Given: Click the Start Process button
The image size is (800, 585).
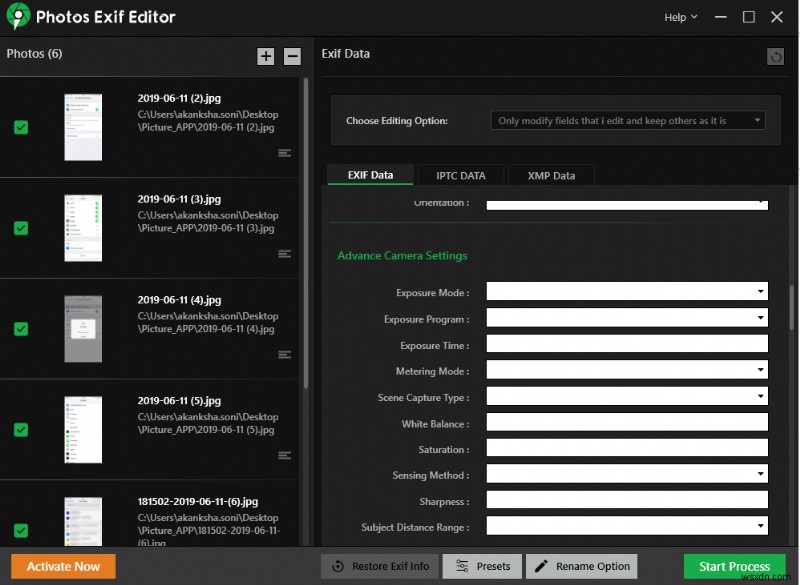Looking at the screenshot, I should [x=734, y=566].
